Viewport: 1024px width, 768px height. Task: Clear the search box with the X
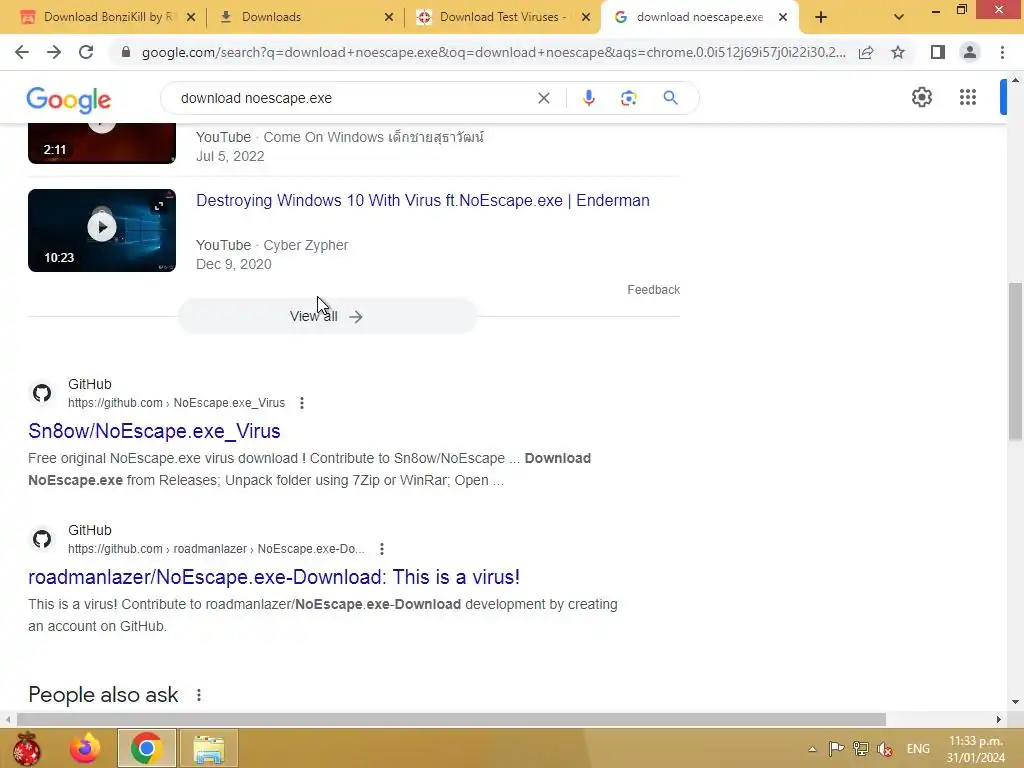tap(543, 98)
